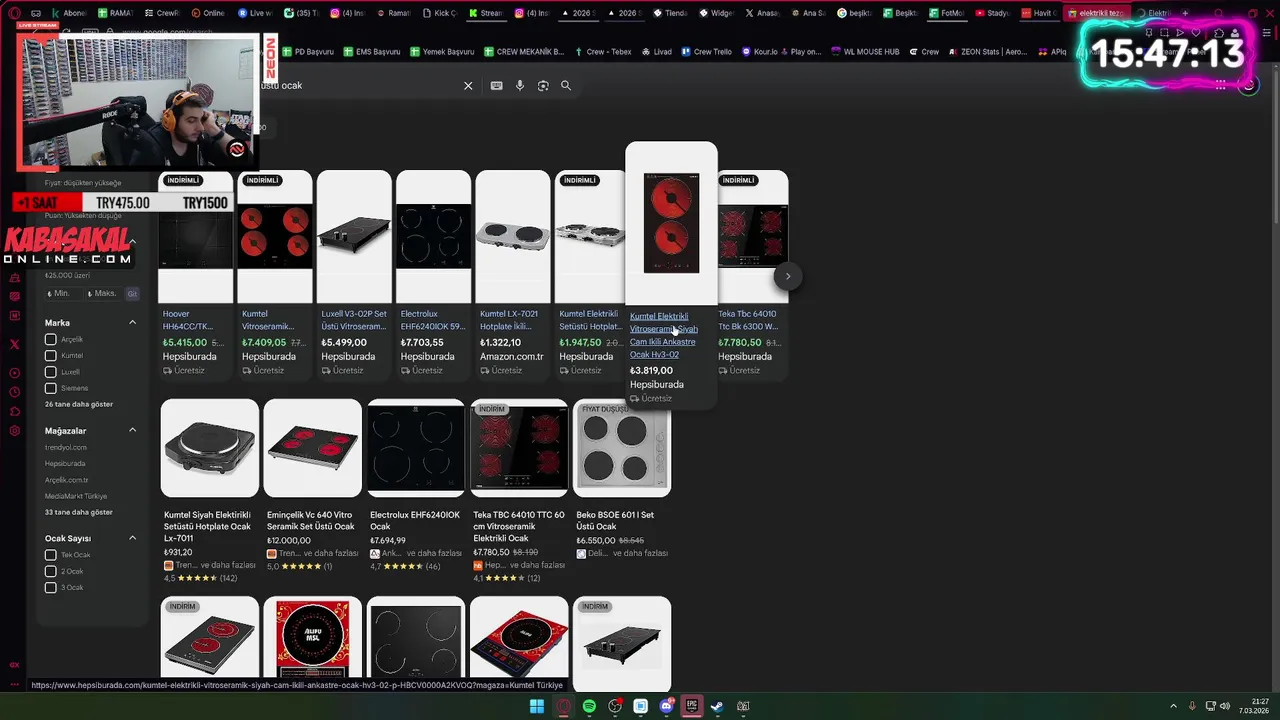Viewport: 1280px width, 720px height.
Task: Open the on-screen keyboard icon in search bar
Action: coord(496,86)
